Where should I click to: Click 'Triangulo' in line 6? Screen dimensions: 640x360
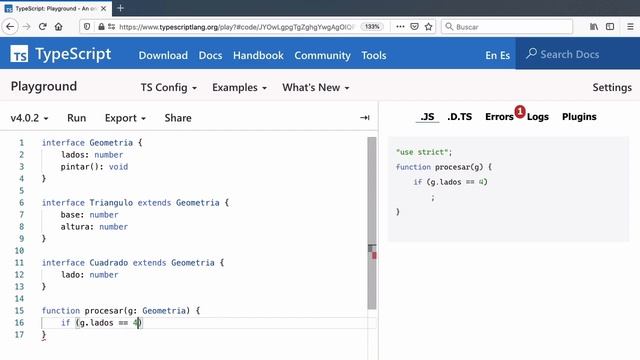[x=111, y=202]
